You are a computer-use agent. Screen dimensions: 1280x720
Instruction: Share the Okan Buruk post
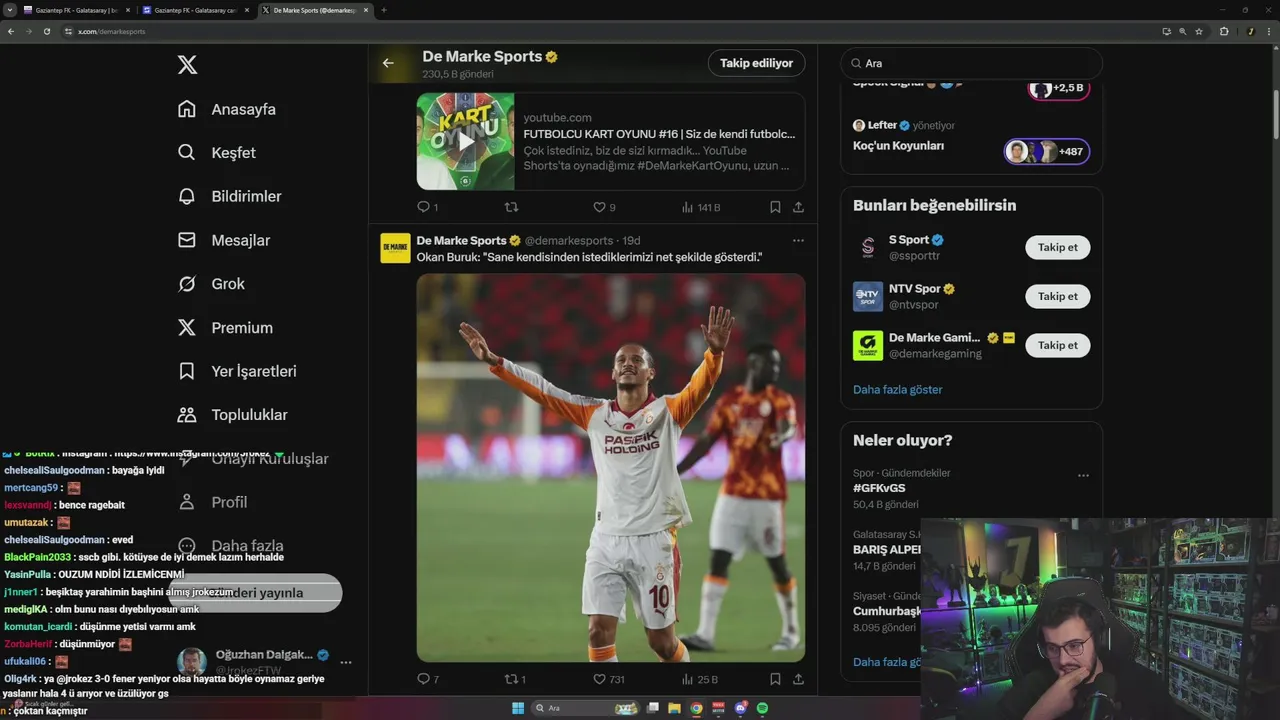[798, 679]
